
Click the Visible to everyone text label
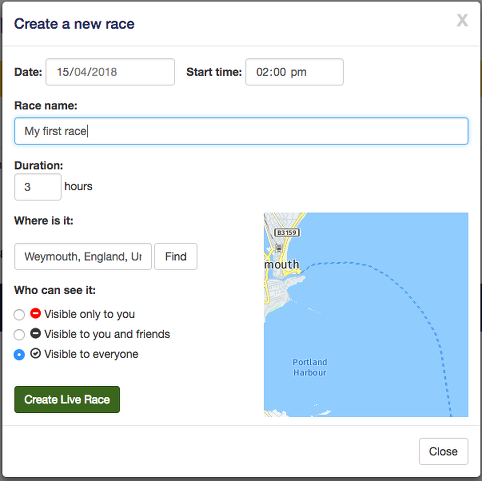(x=91, y=354)
